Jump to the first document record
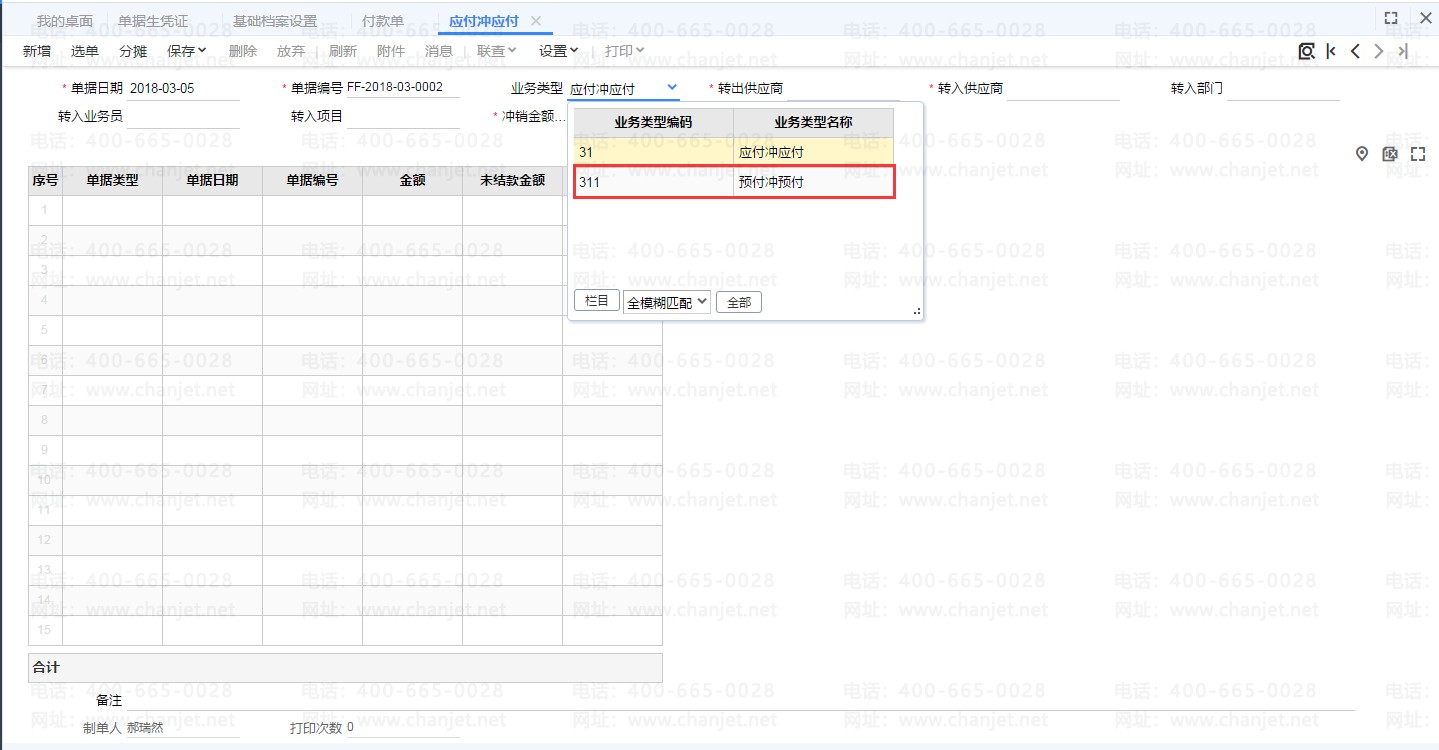 coord(1331,51)
